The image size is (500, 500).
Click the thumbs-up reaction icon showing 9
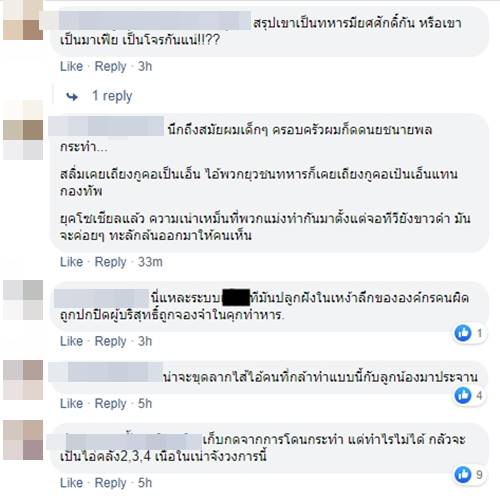(463, 474)
